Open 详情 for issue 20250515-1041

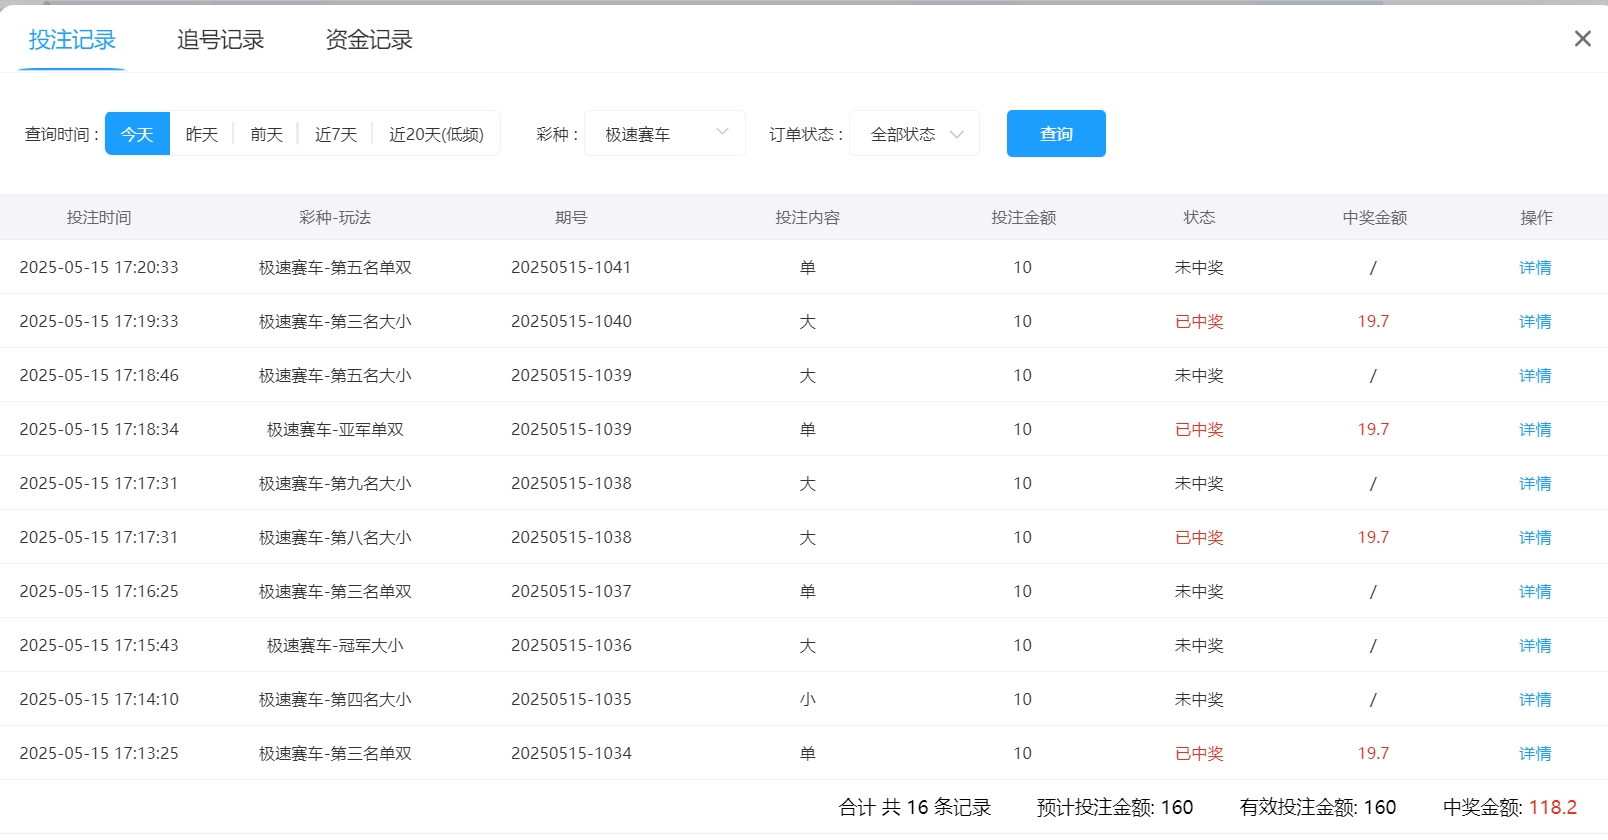pos(1535,268)
